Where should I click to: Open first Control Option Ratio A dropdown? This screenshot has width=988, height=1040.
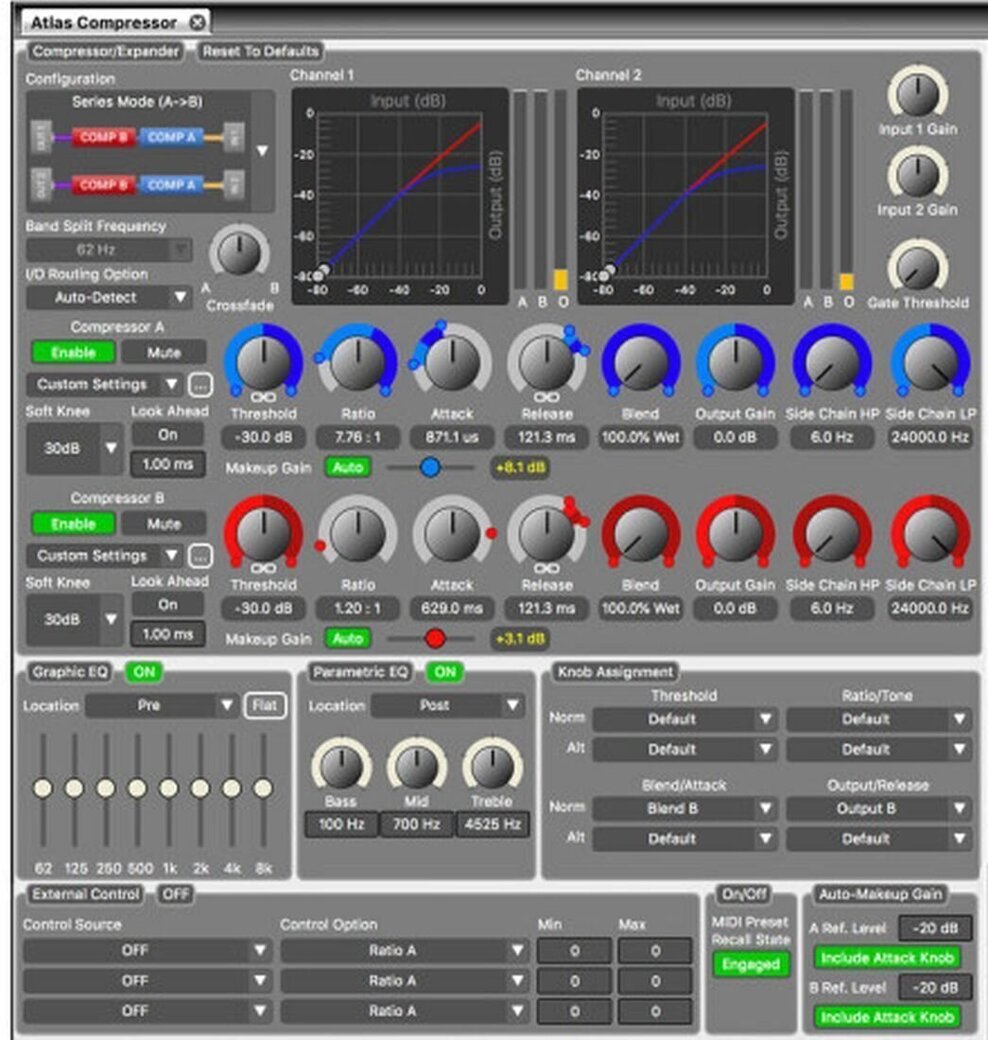point(404,950)
